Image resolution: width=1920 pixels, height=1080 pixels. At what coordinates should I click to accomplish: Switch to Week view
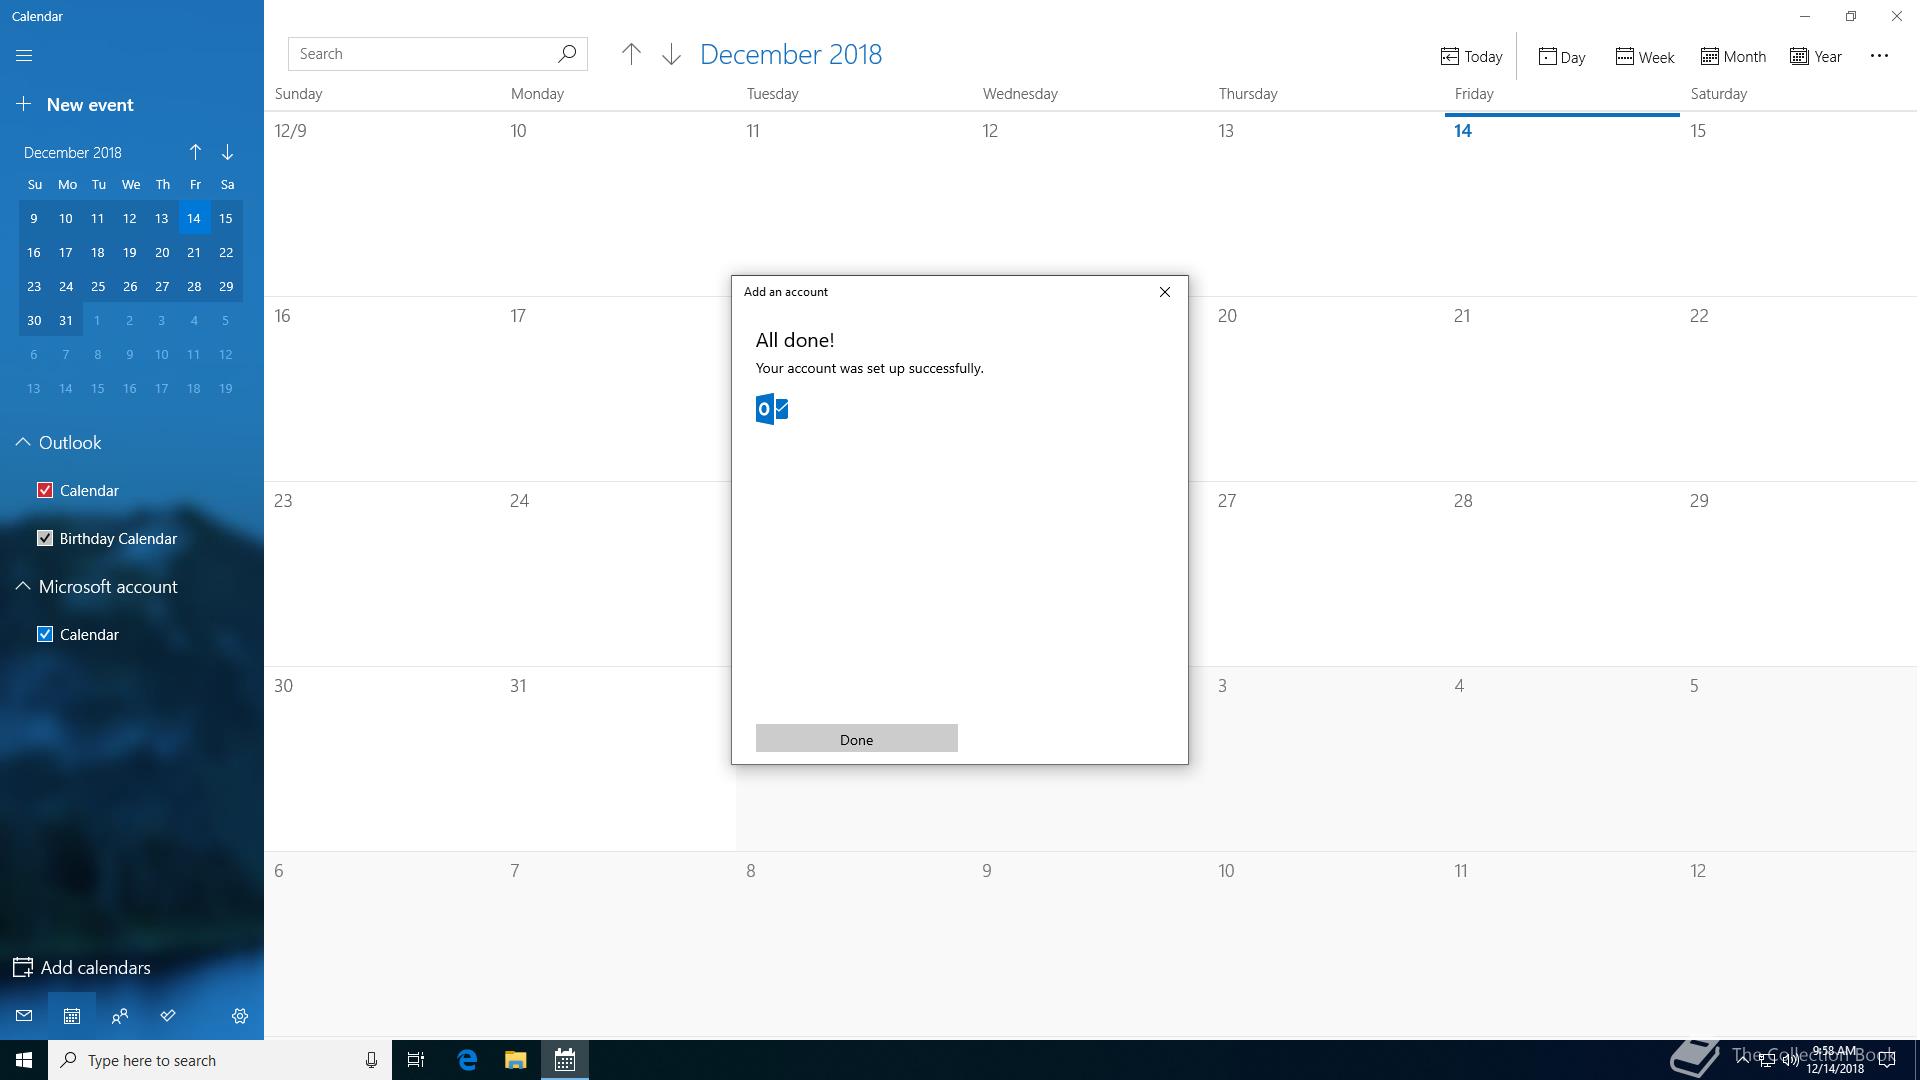[x=1644, y=57]
